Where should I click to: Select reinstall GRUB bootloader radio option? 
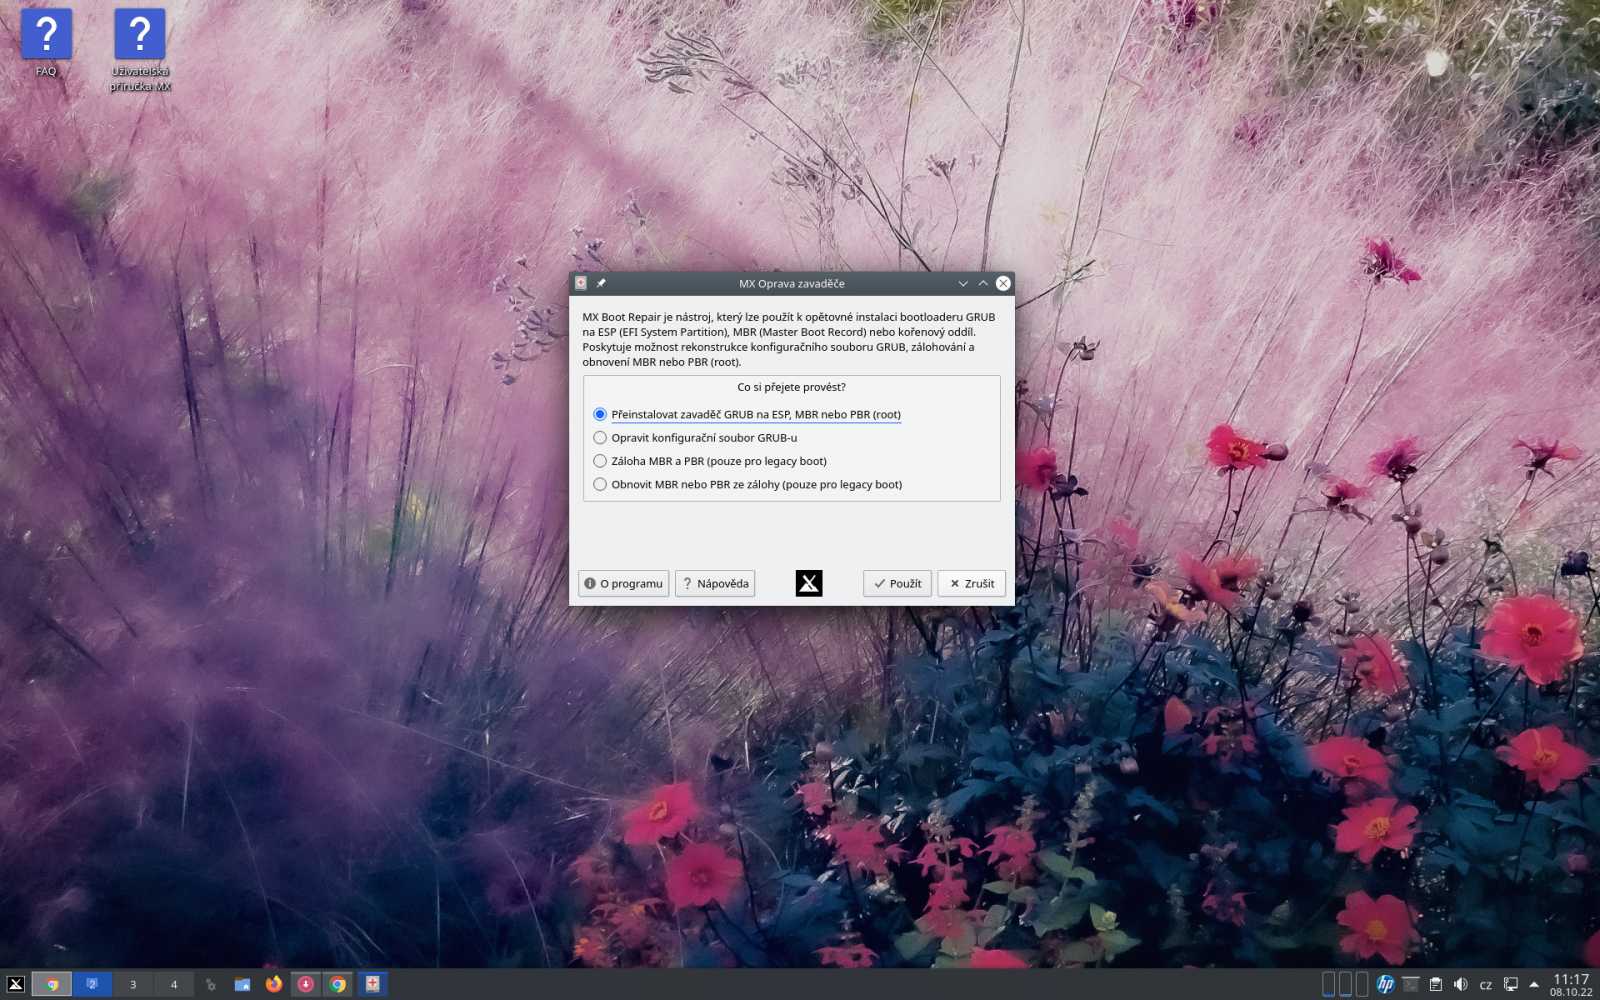(x=747, y=414)
